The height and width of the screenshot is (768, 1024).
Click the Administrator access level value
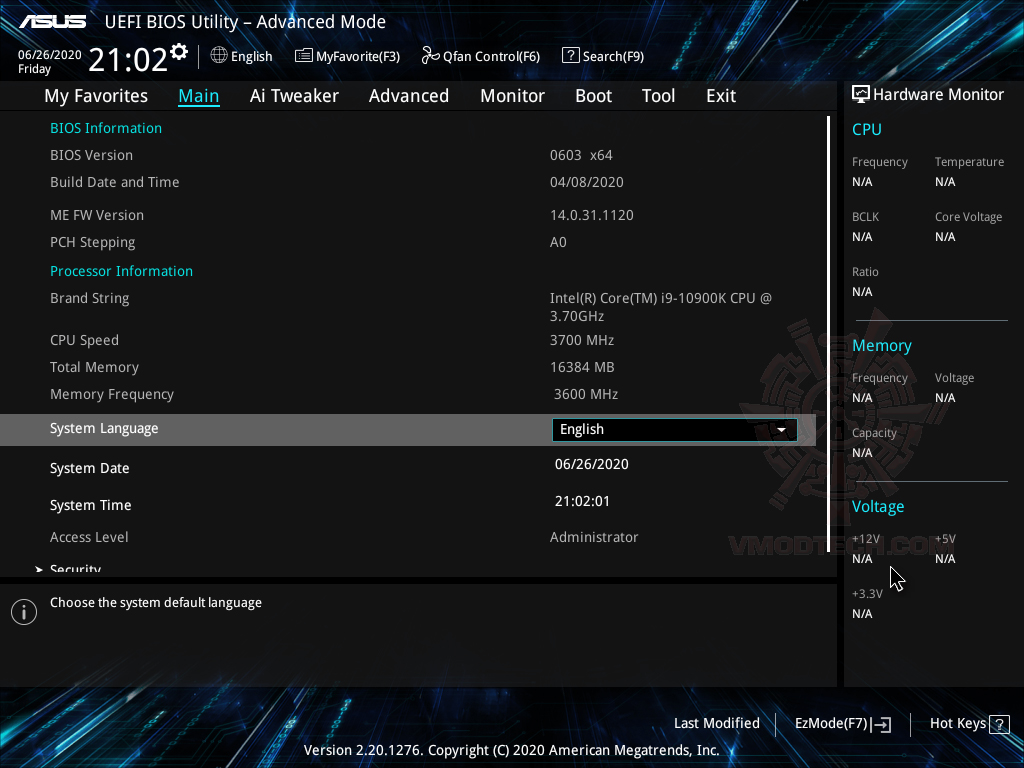[x=594, y=537]
